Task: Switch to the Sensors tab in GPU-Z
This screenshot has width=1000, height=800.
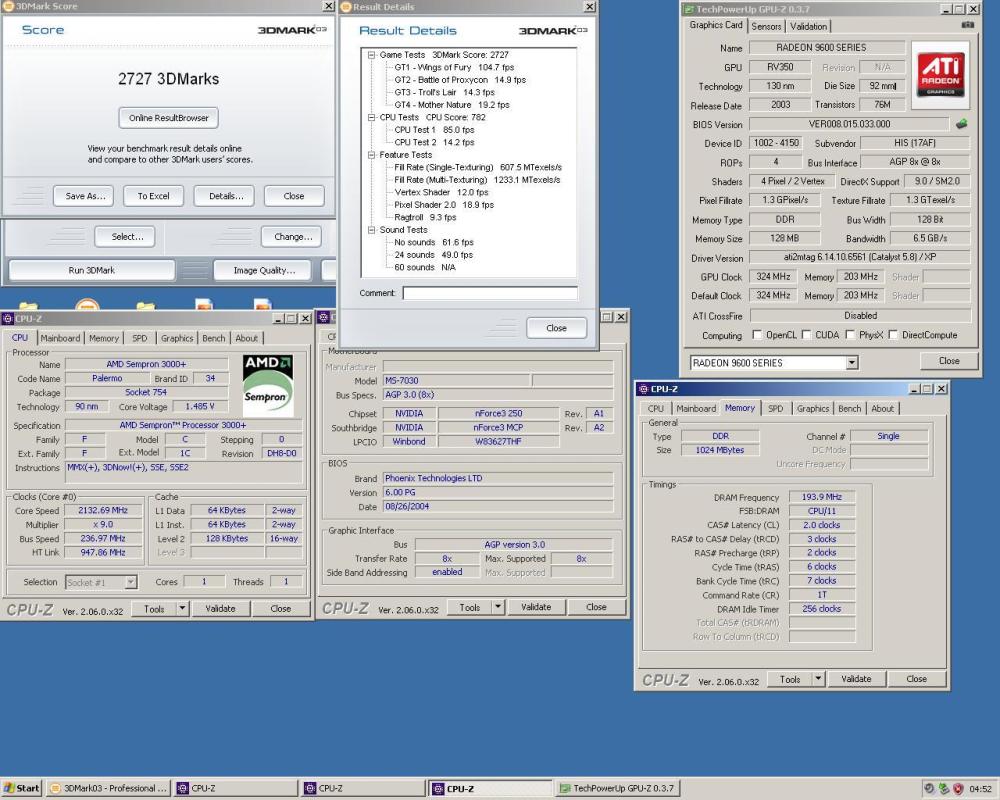Action: 767,26
